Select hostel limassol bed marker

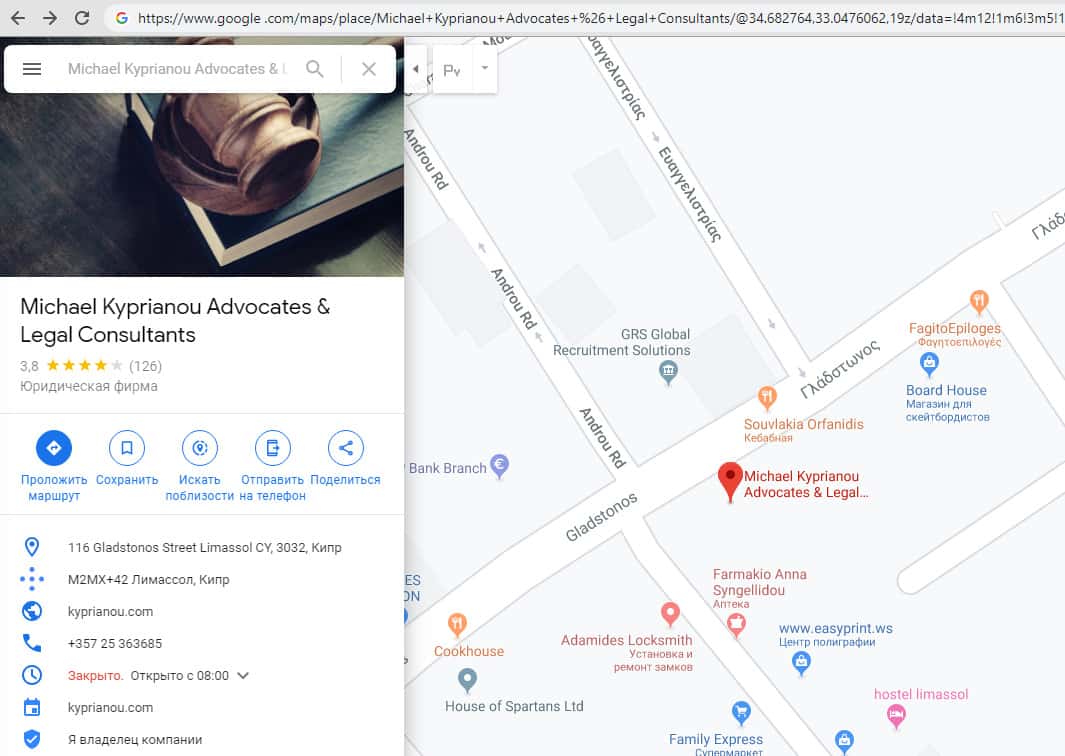coord(897,716)
